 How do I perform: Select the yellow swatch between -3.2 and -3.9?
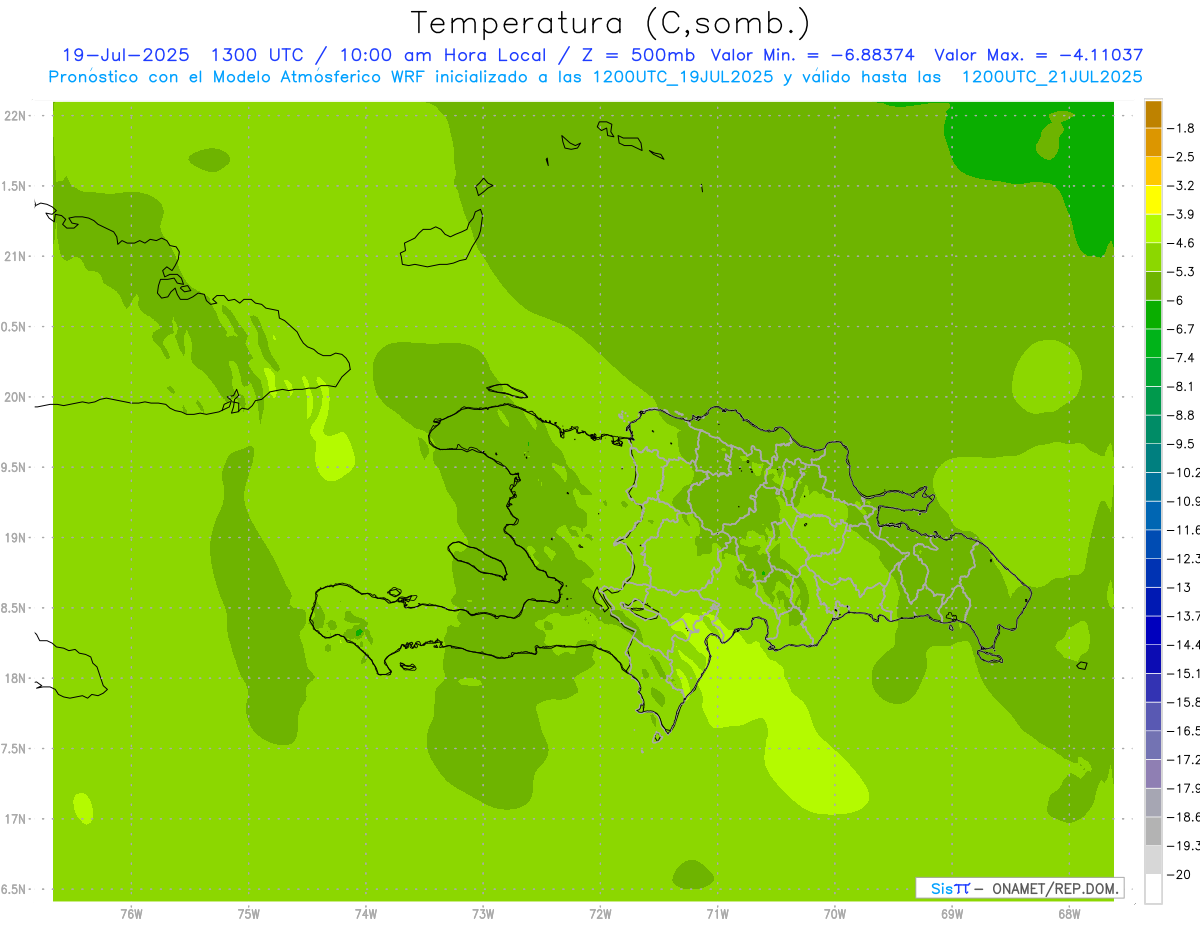click(x=1153, y=200)
